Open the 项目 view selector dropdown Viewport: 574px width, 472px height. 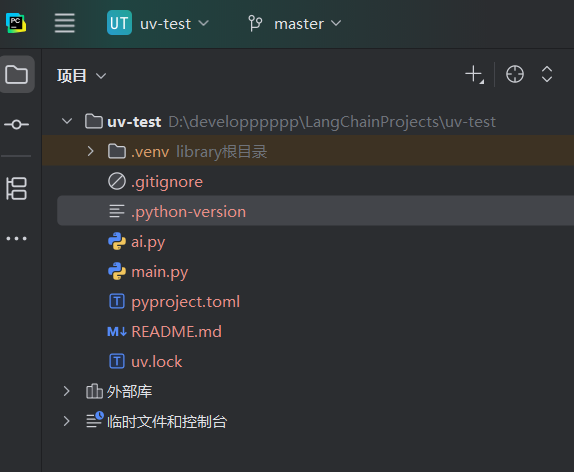[82, 76]
